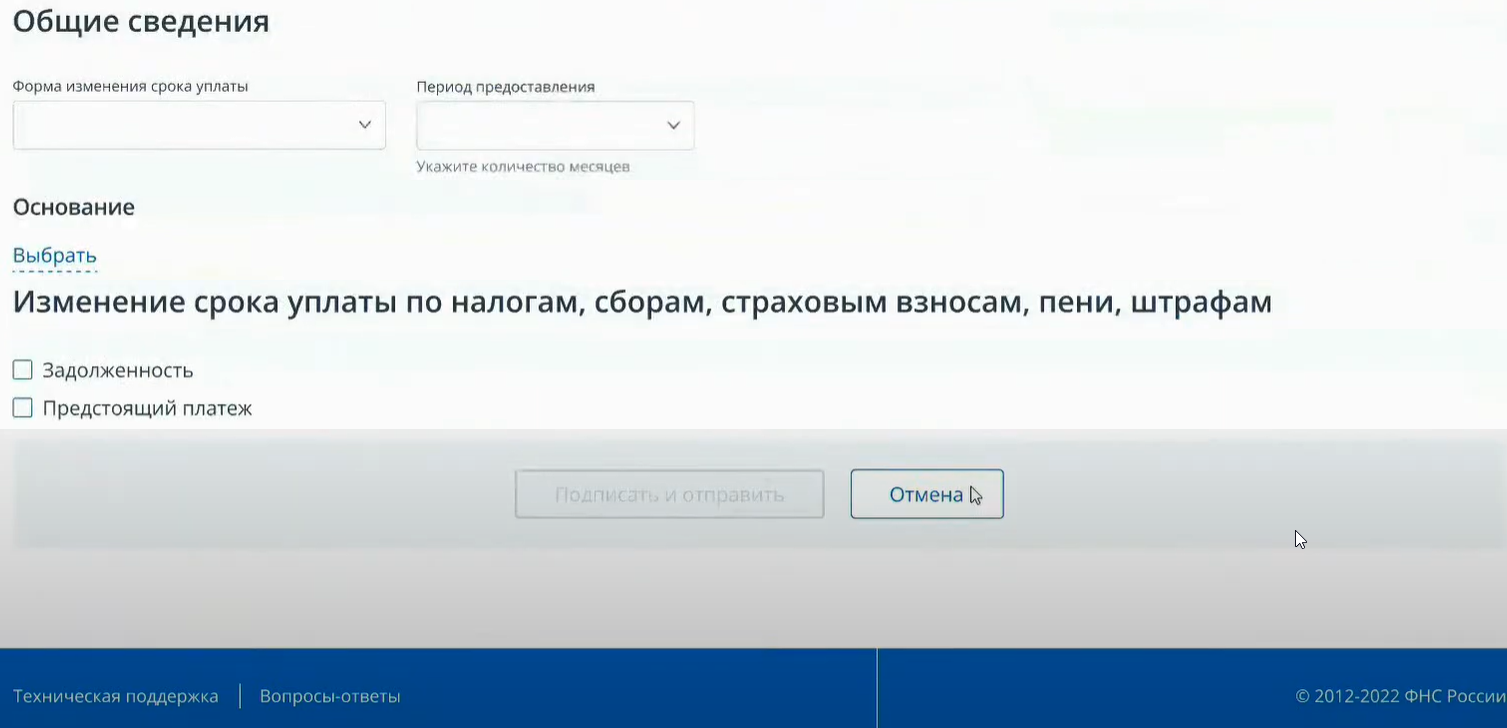
Task: Tick the Задолженность checkbox
Action: pos(22,371)
